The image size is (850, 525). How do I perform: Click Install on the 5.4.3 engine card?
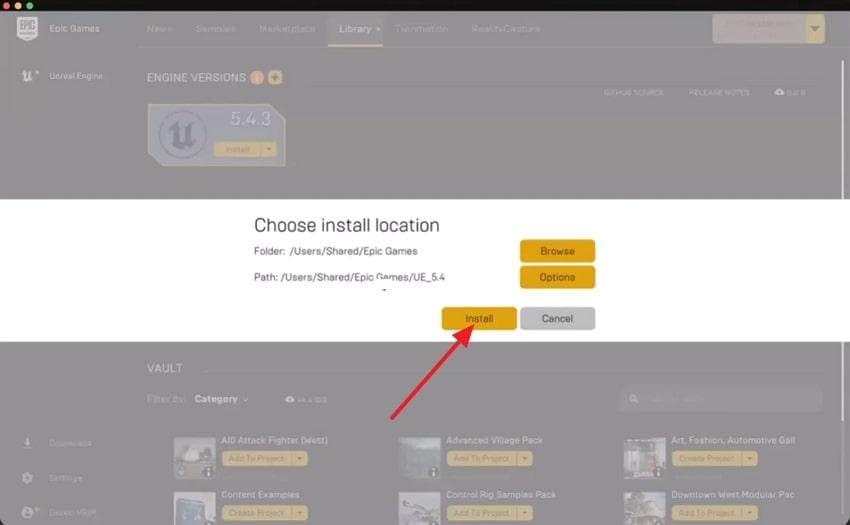point(237,149)
